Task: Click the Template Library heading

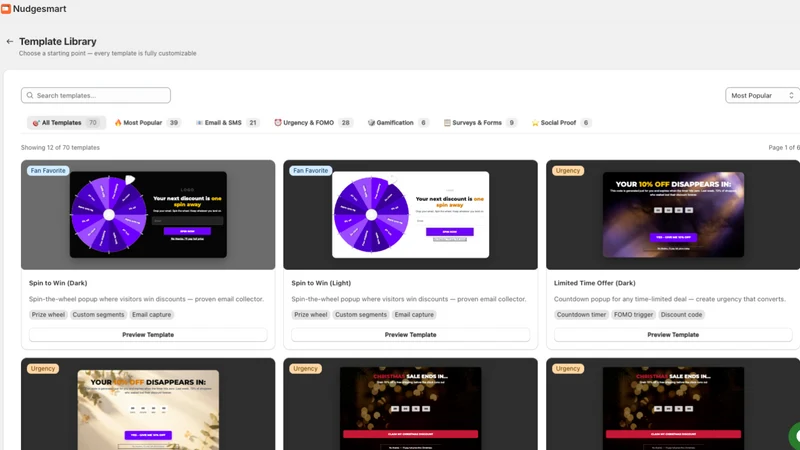Action: pyautogui.click(x=58, y=41)
